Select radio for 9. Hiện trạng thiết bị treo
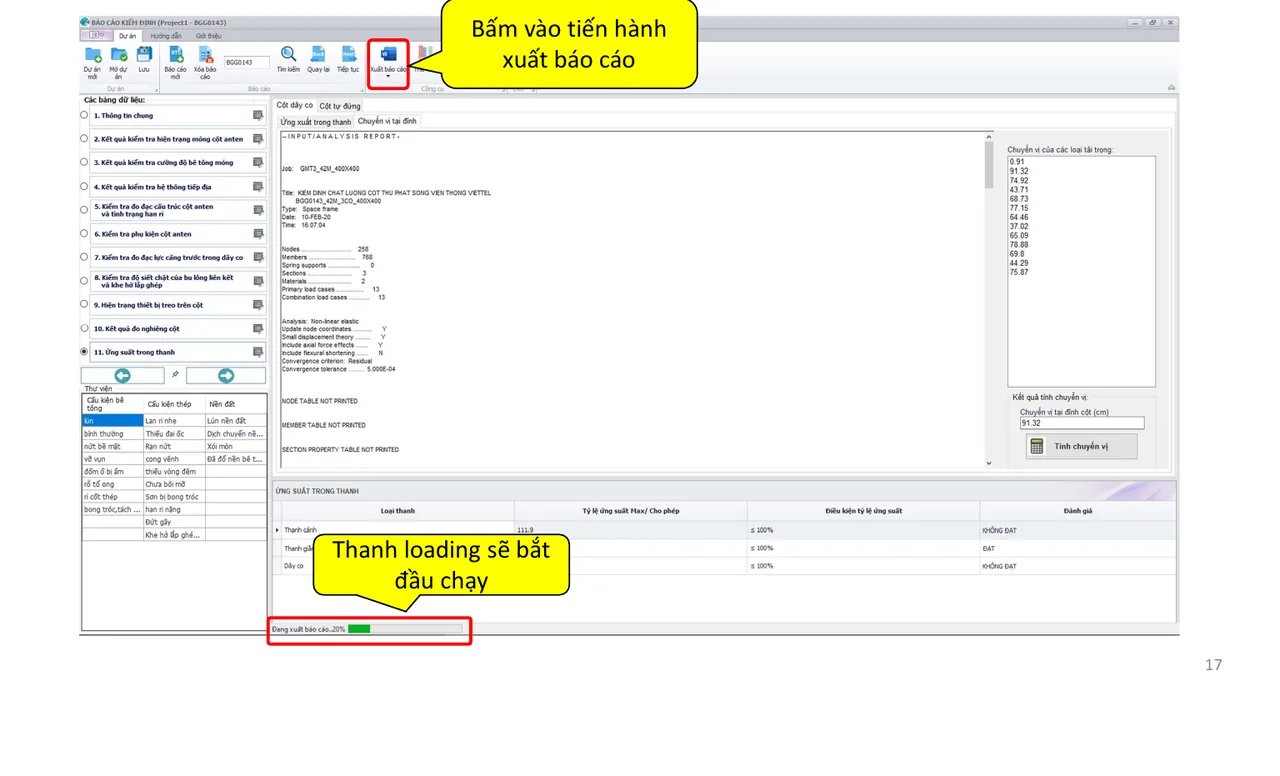Screen dimensions: 1280x776 click(x=84, y=304)
